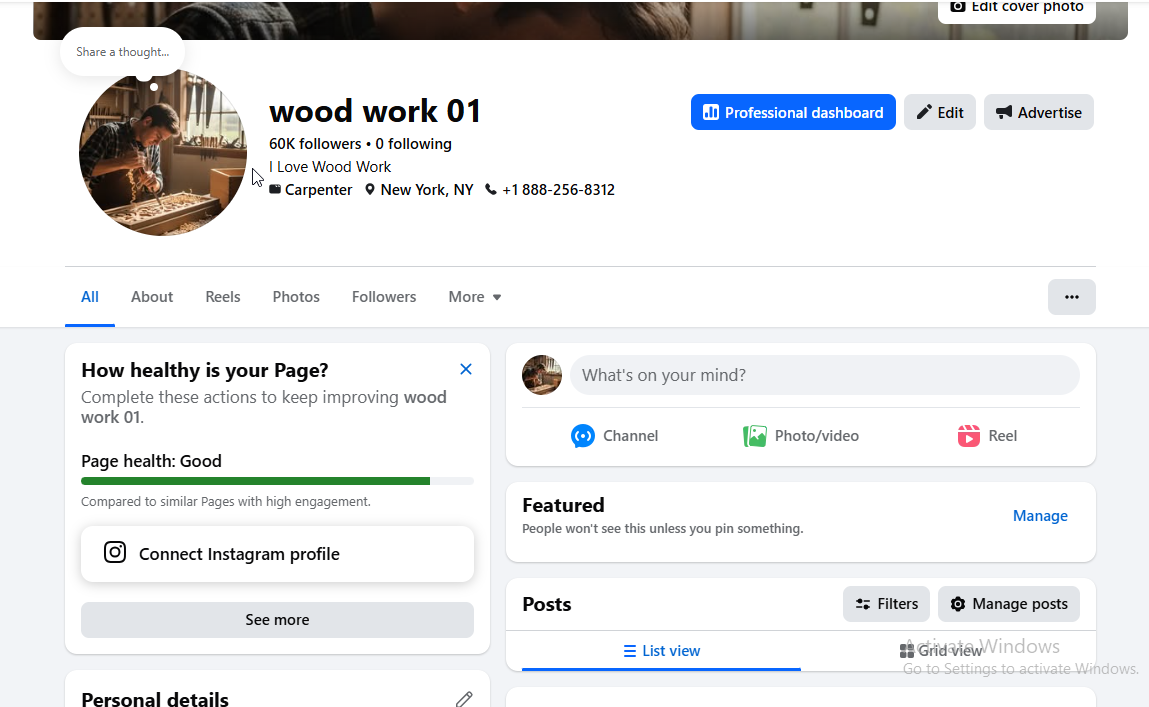
Task: Open the Advertise button
Action: (1038, 112)
